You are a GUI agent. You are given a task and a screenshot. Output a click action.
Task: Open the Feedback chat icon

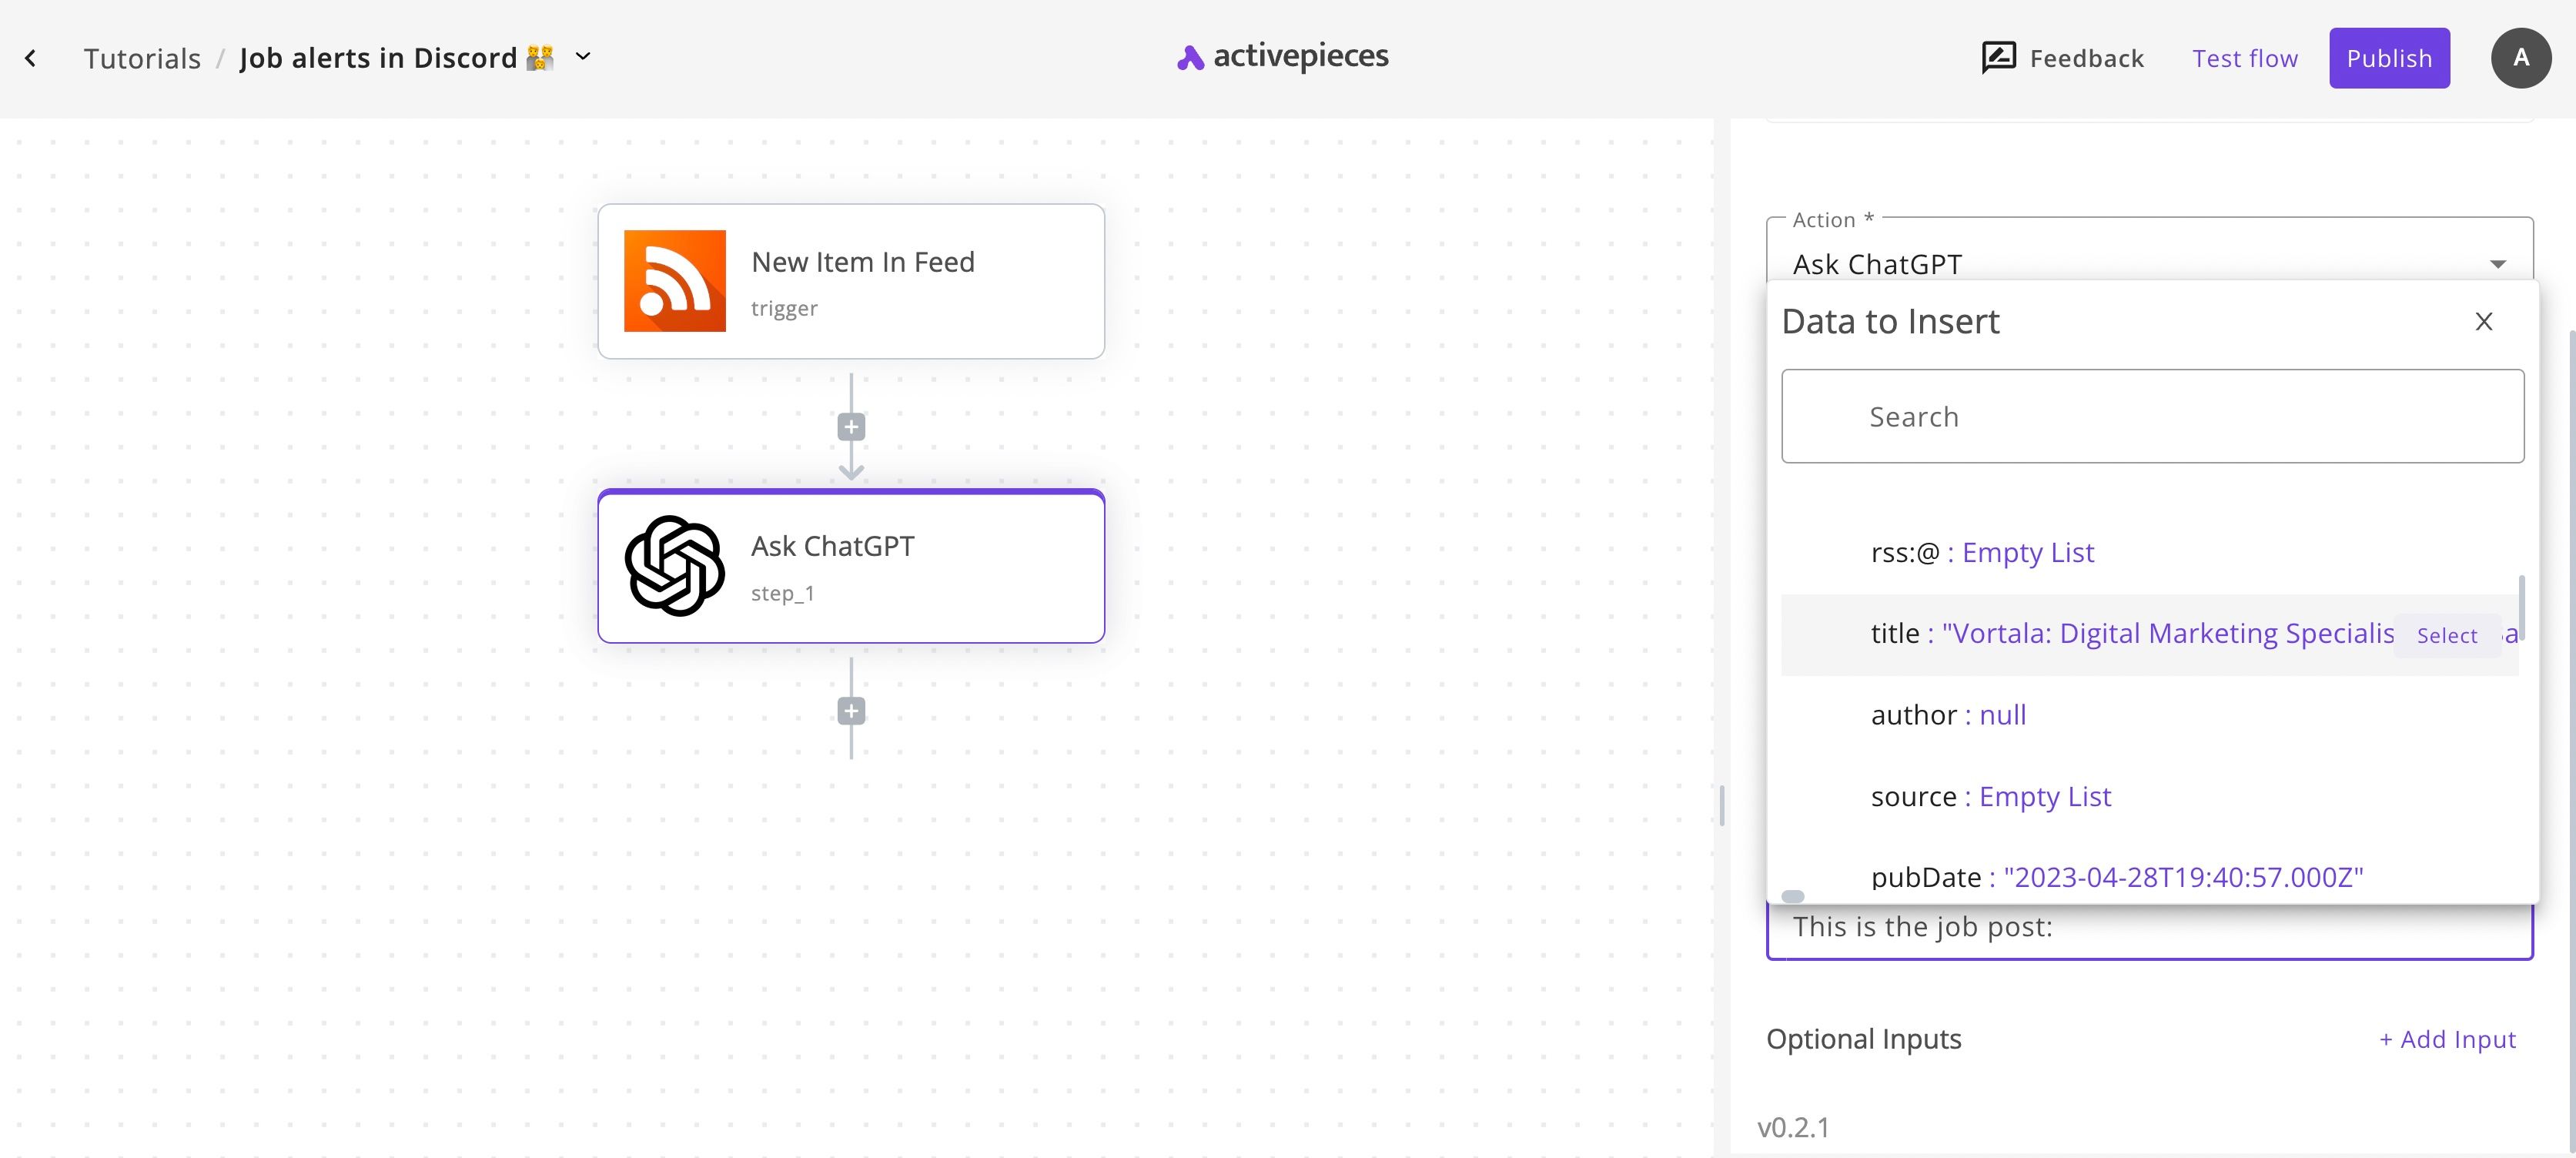pos(1998,58)
